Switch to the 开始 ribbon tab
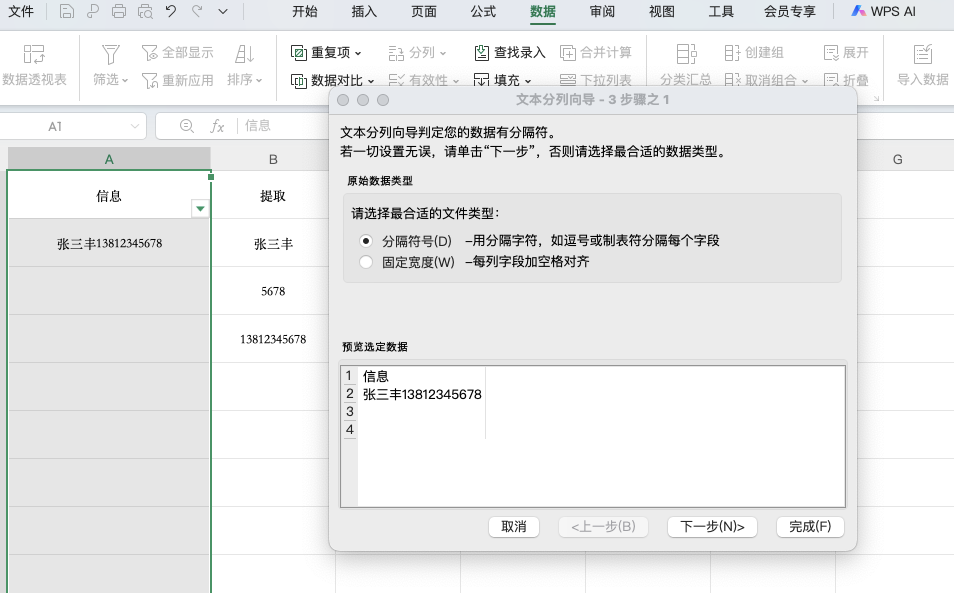 click(305, 12)
